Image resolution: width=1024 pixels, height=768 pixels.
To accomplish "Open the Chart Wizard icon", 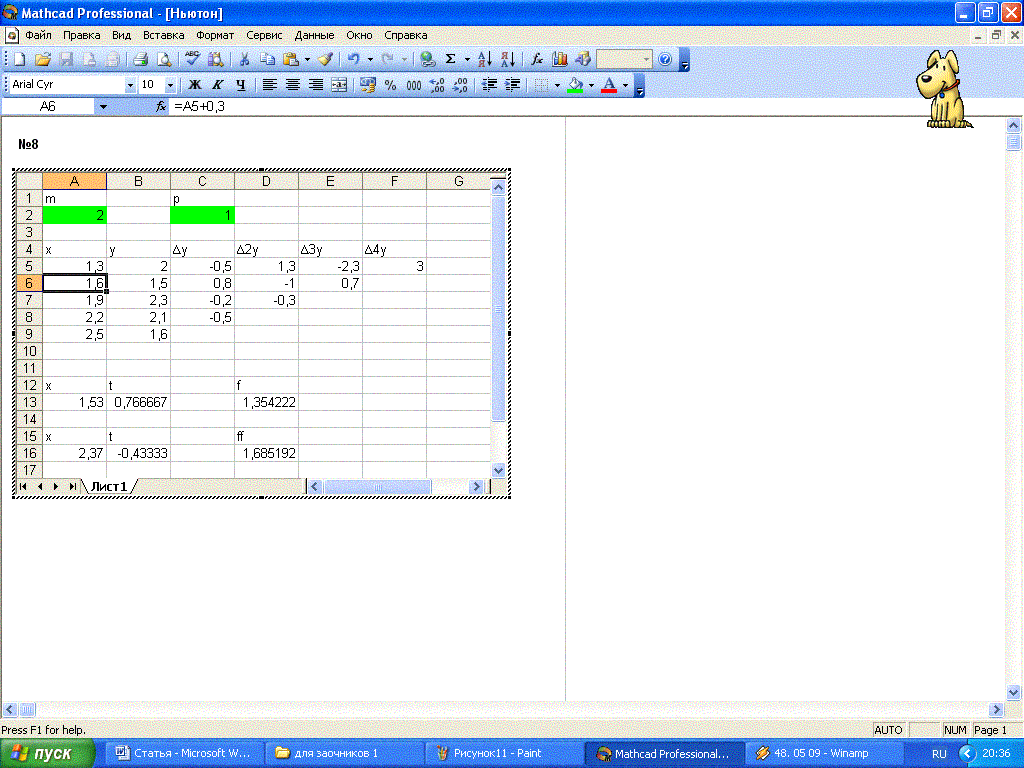I will point(560,60).
